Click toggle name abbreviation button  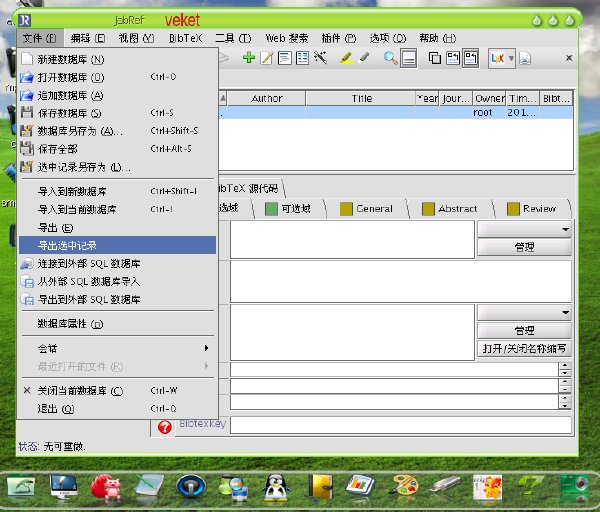(x=525, y=349)
